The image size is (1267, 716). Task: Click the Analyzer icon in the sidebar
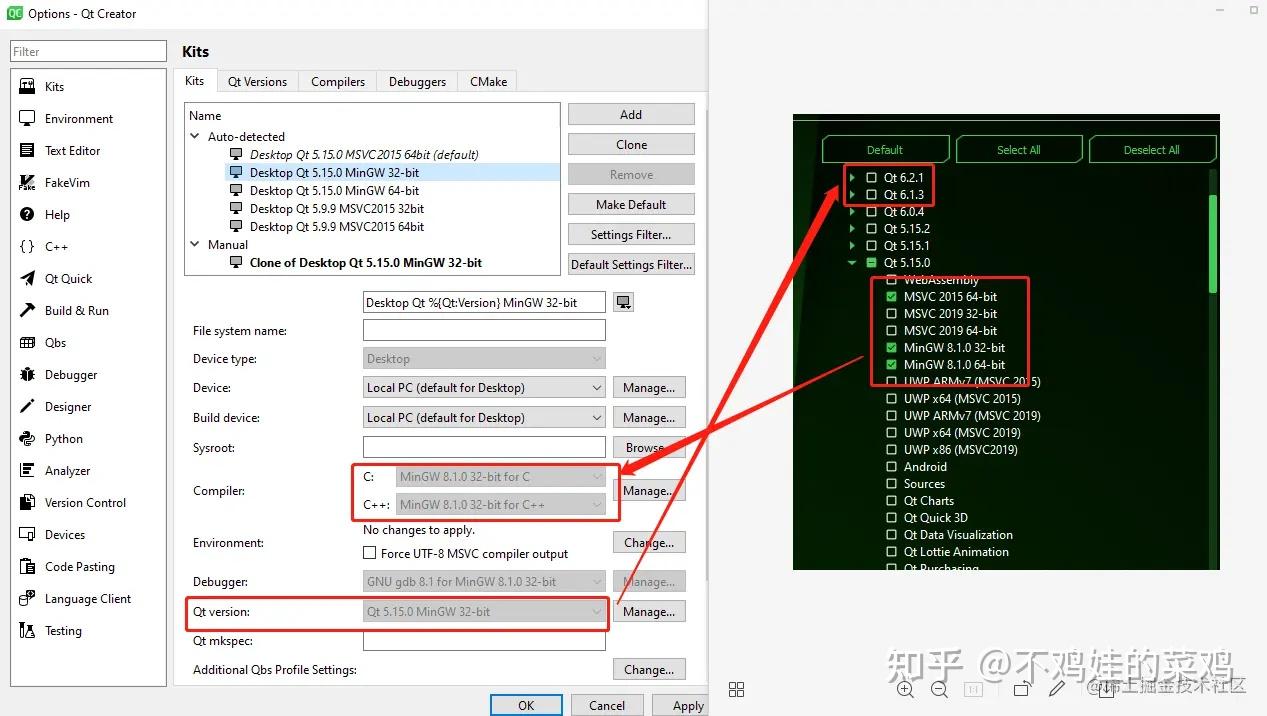[25, 470]
